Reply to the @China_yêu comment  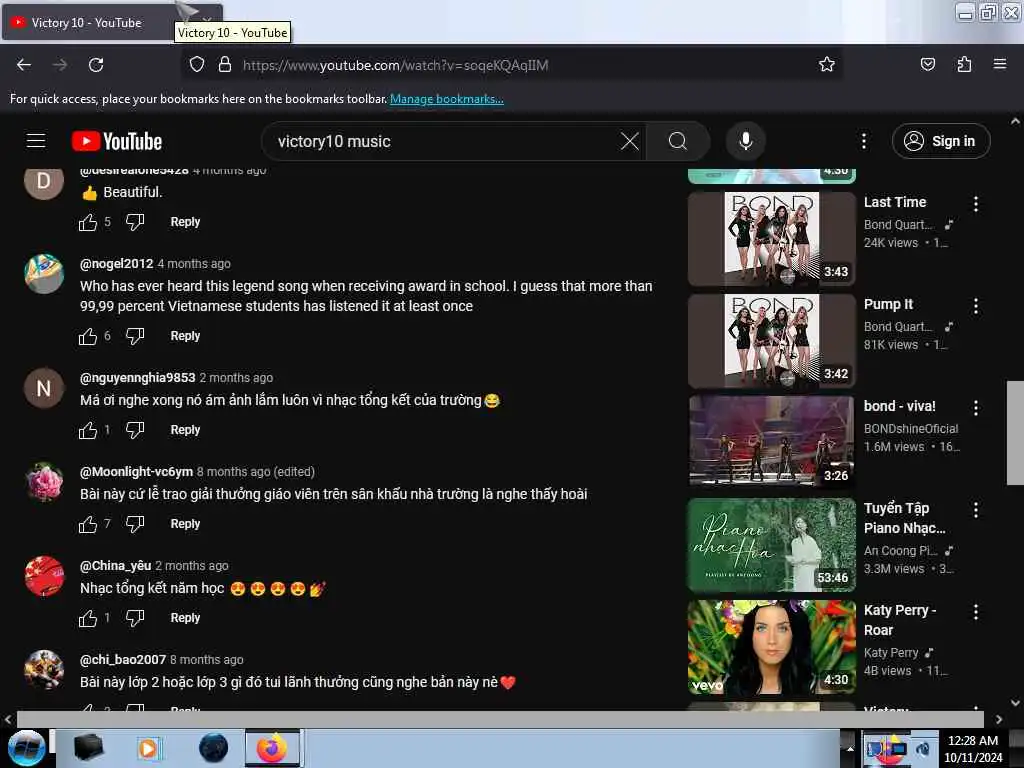coord(185,618)
